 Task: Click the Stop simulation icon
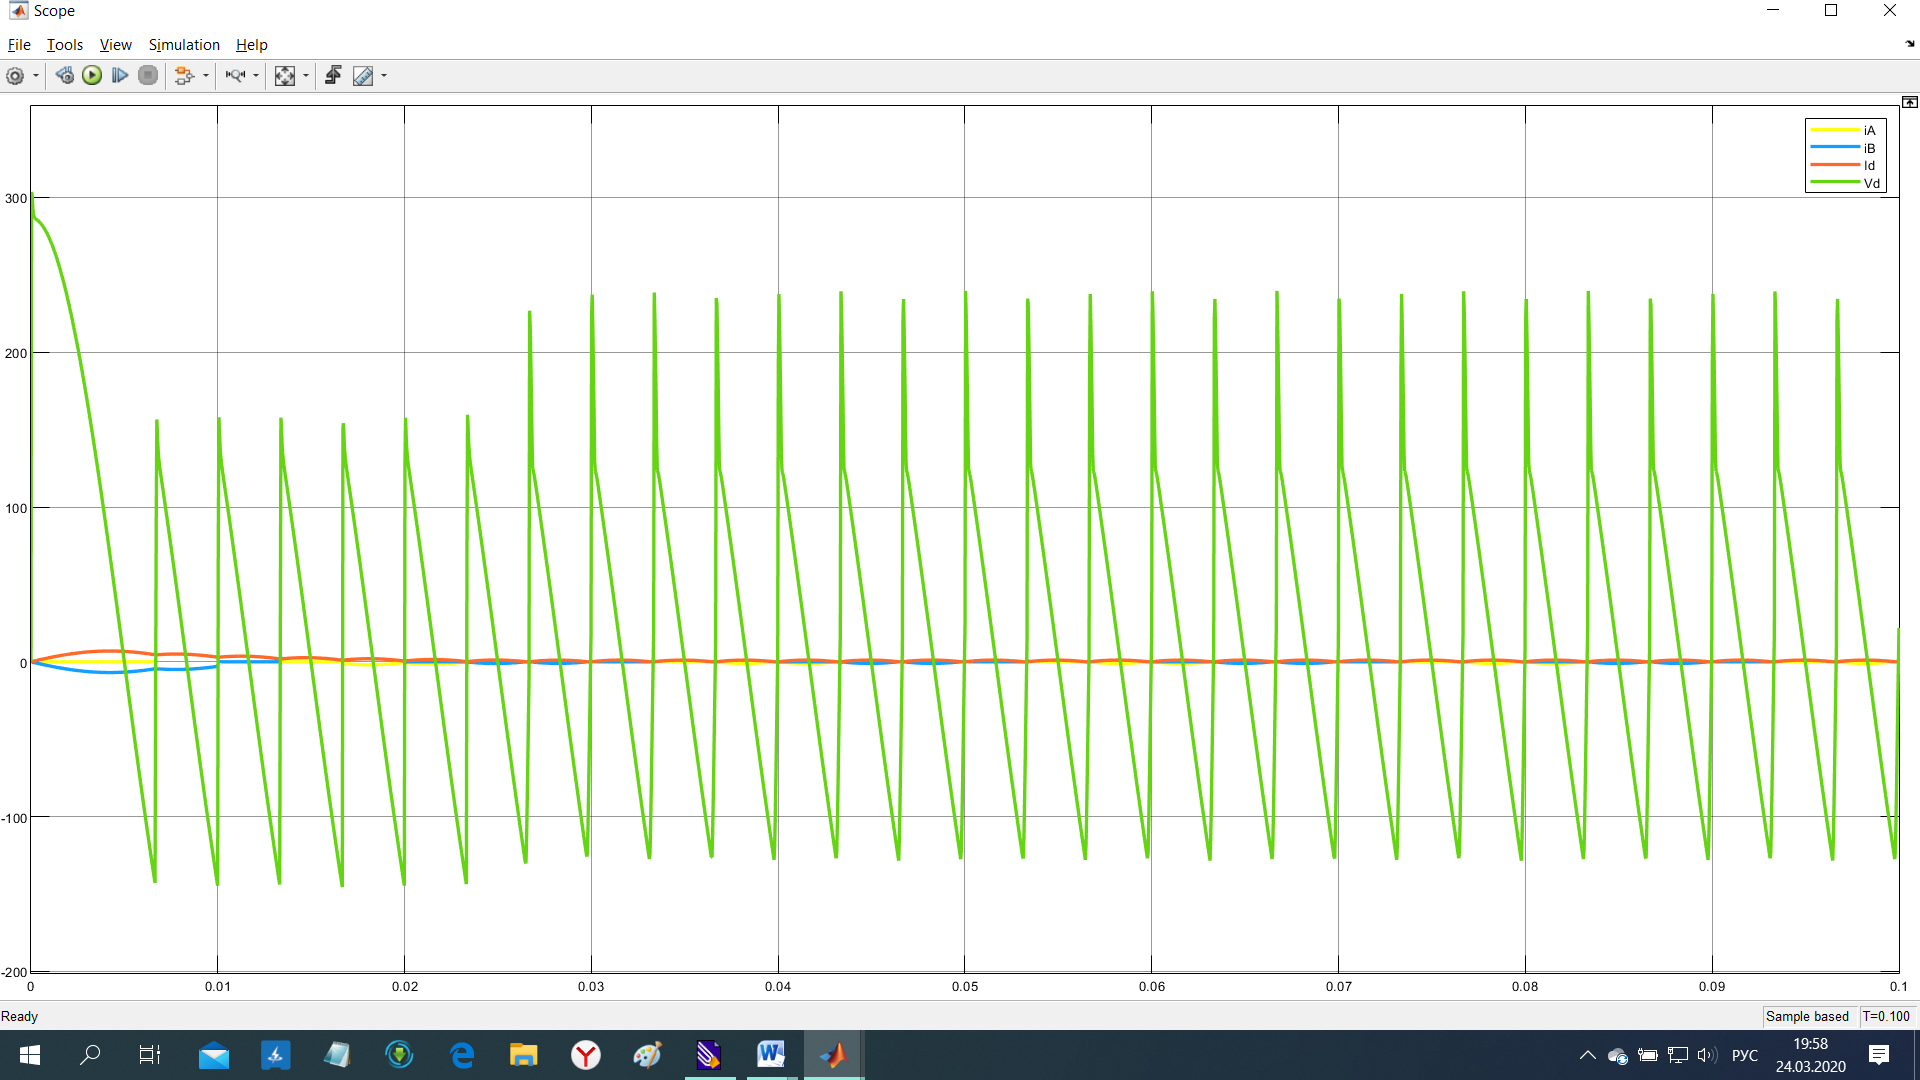click(x=148, y=76)
